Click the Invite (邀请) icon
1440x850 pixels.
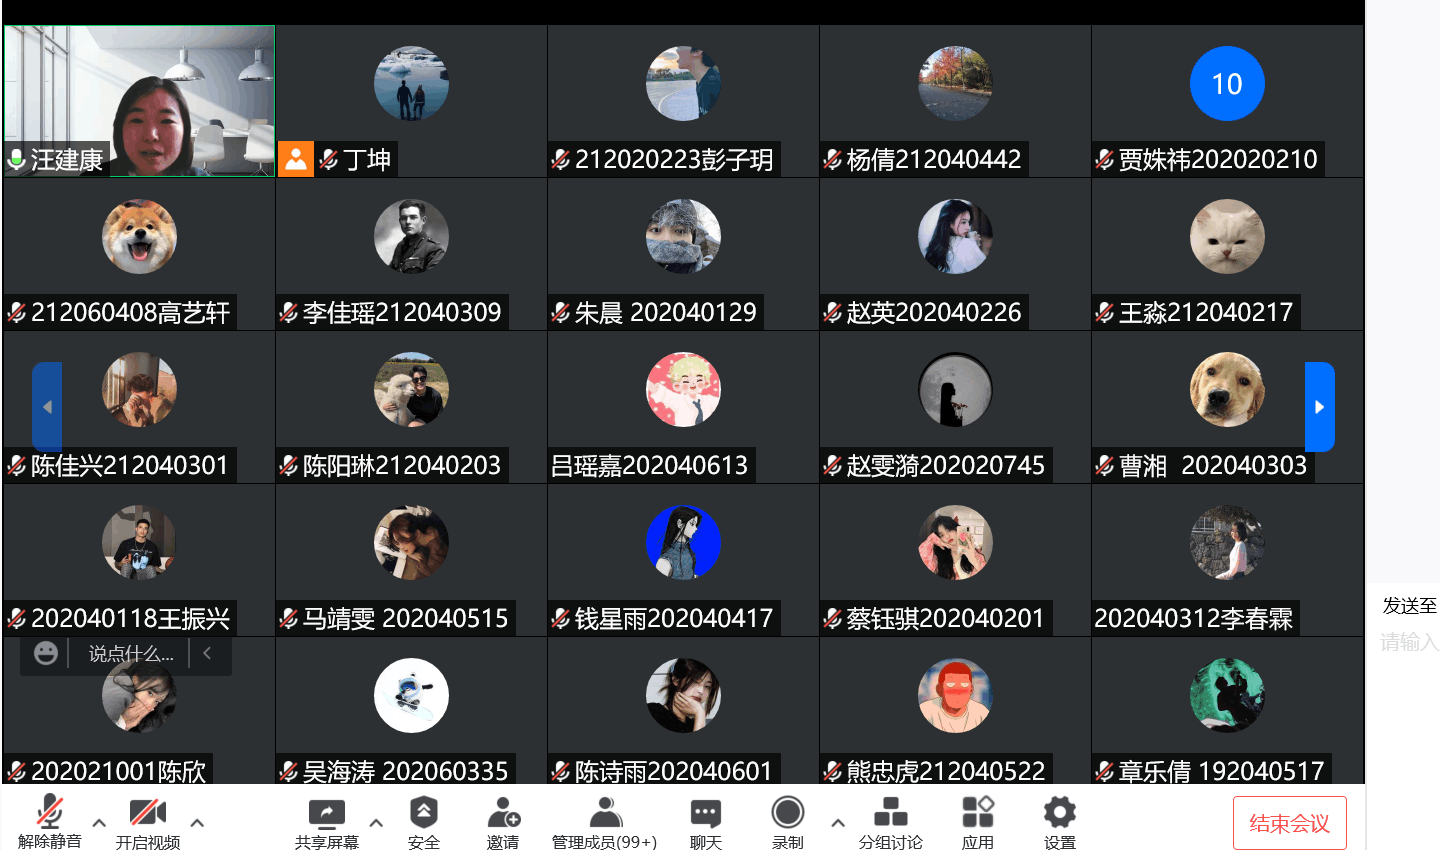tap(503, 814)
